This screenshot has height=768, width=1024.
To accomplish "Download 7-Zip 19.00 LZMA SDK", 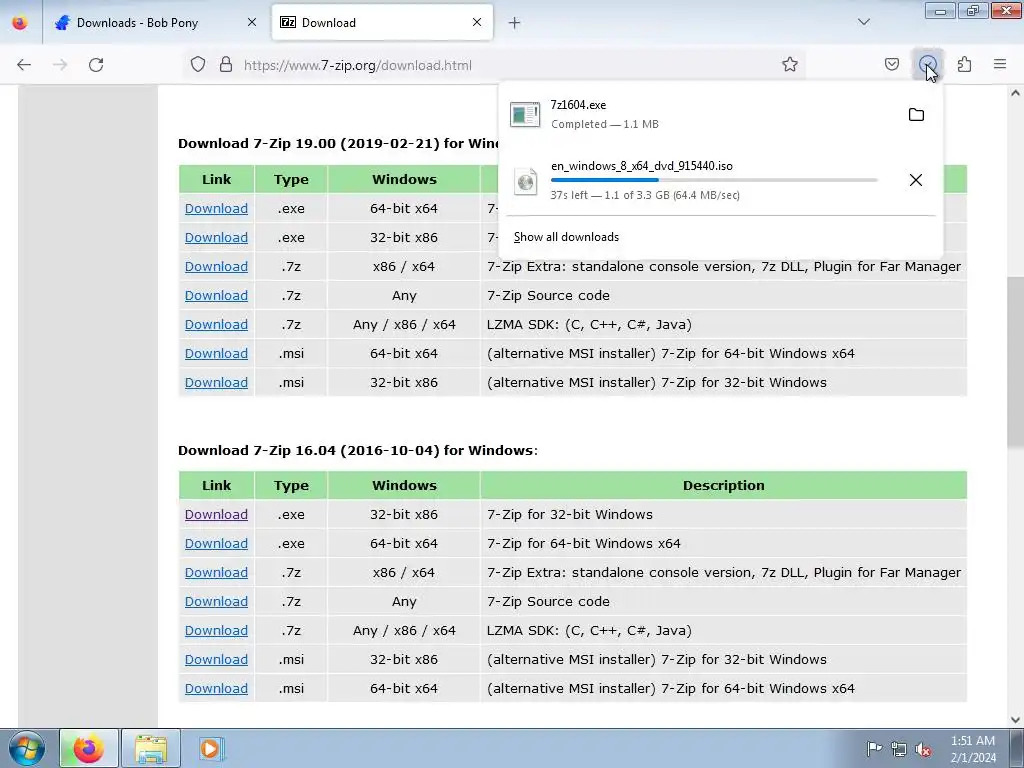I will click(x=216, y=325).
